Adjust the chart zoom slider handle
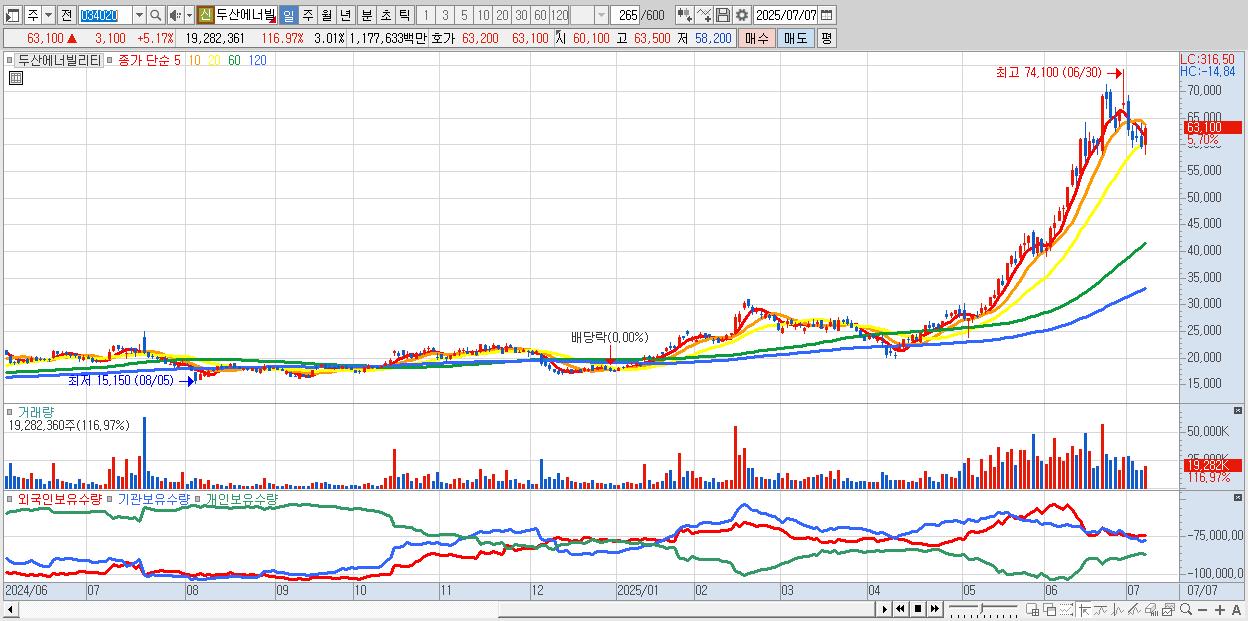 (x=981, y=608)
